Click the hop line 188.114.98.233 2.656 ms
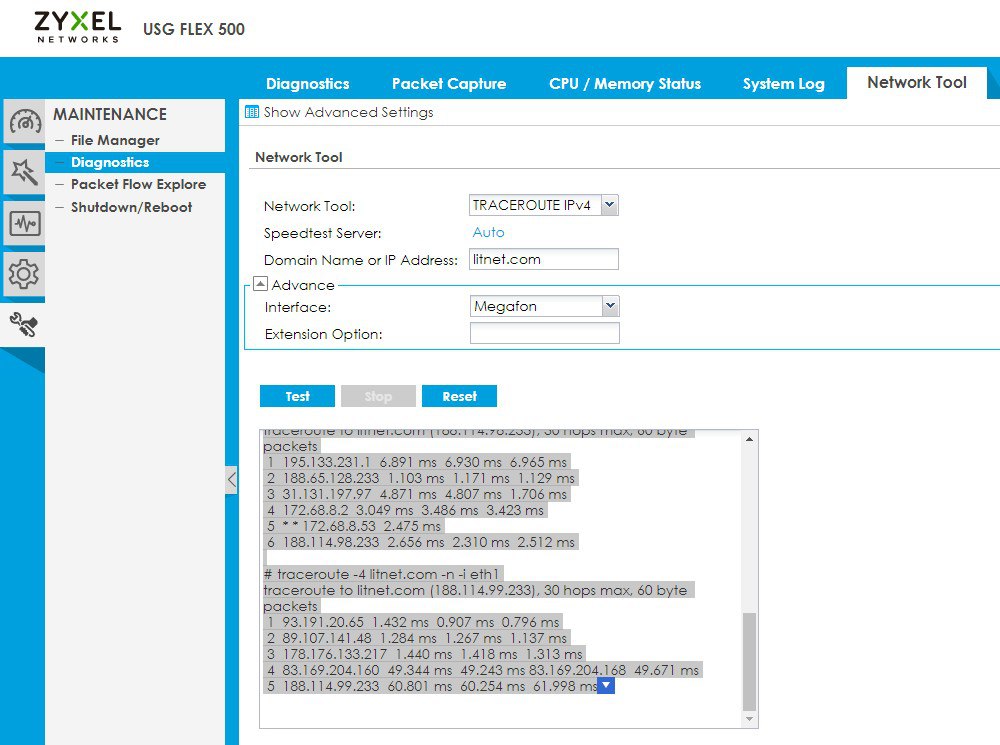Screen dimensions: 1000x745 coord(421,542)
